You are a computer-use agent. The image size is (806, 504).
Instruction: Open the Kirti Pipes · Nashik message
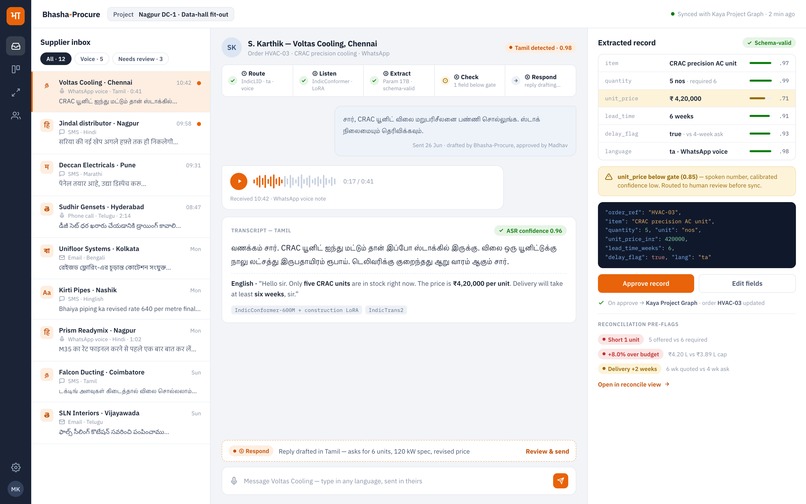pyautogui.click(x=121, y=299)
